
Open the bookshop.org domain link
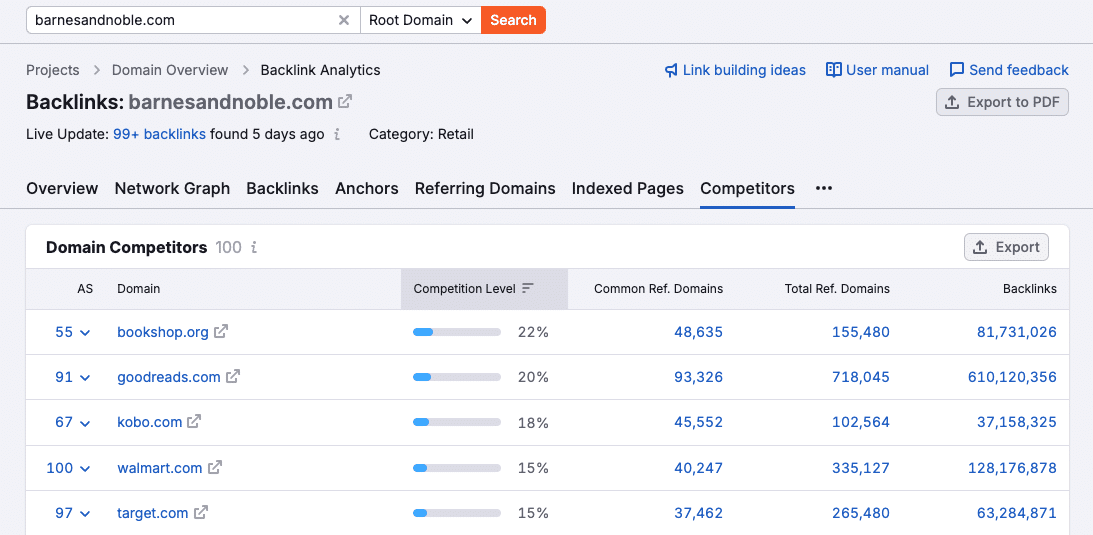coord(163,332)
